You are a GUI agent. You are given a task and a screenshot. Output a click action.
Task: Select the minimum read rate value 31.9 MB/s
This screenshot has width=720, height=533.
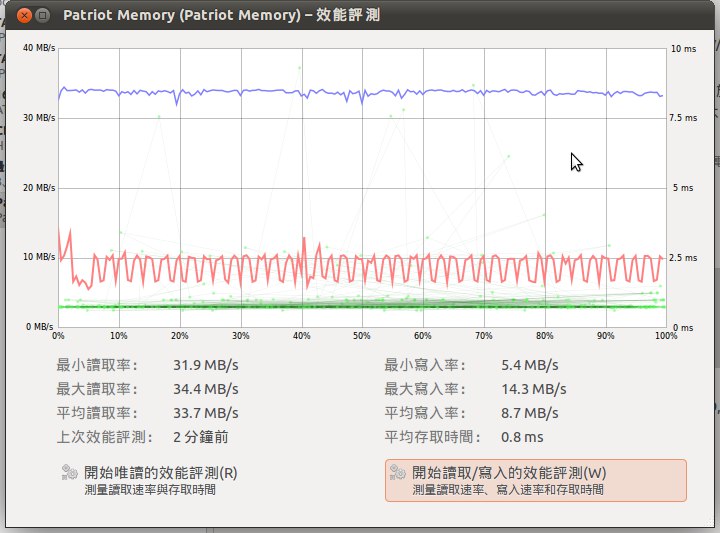click(x=206, y=365)
